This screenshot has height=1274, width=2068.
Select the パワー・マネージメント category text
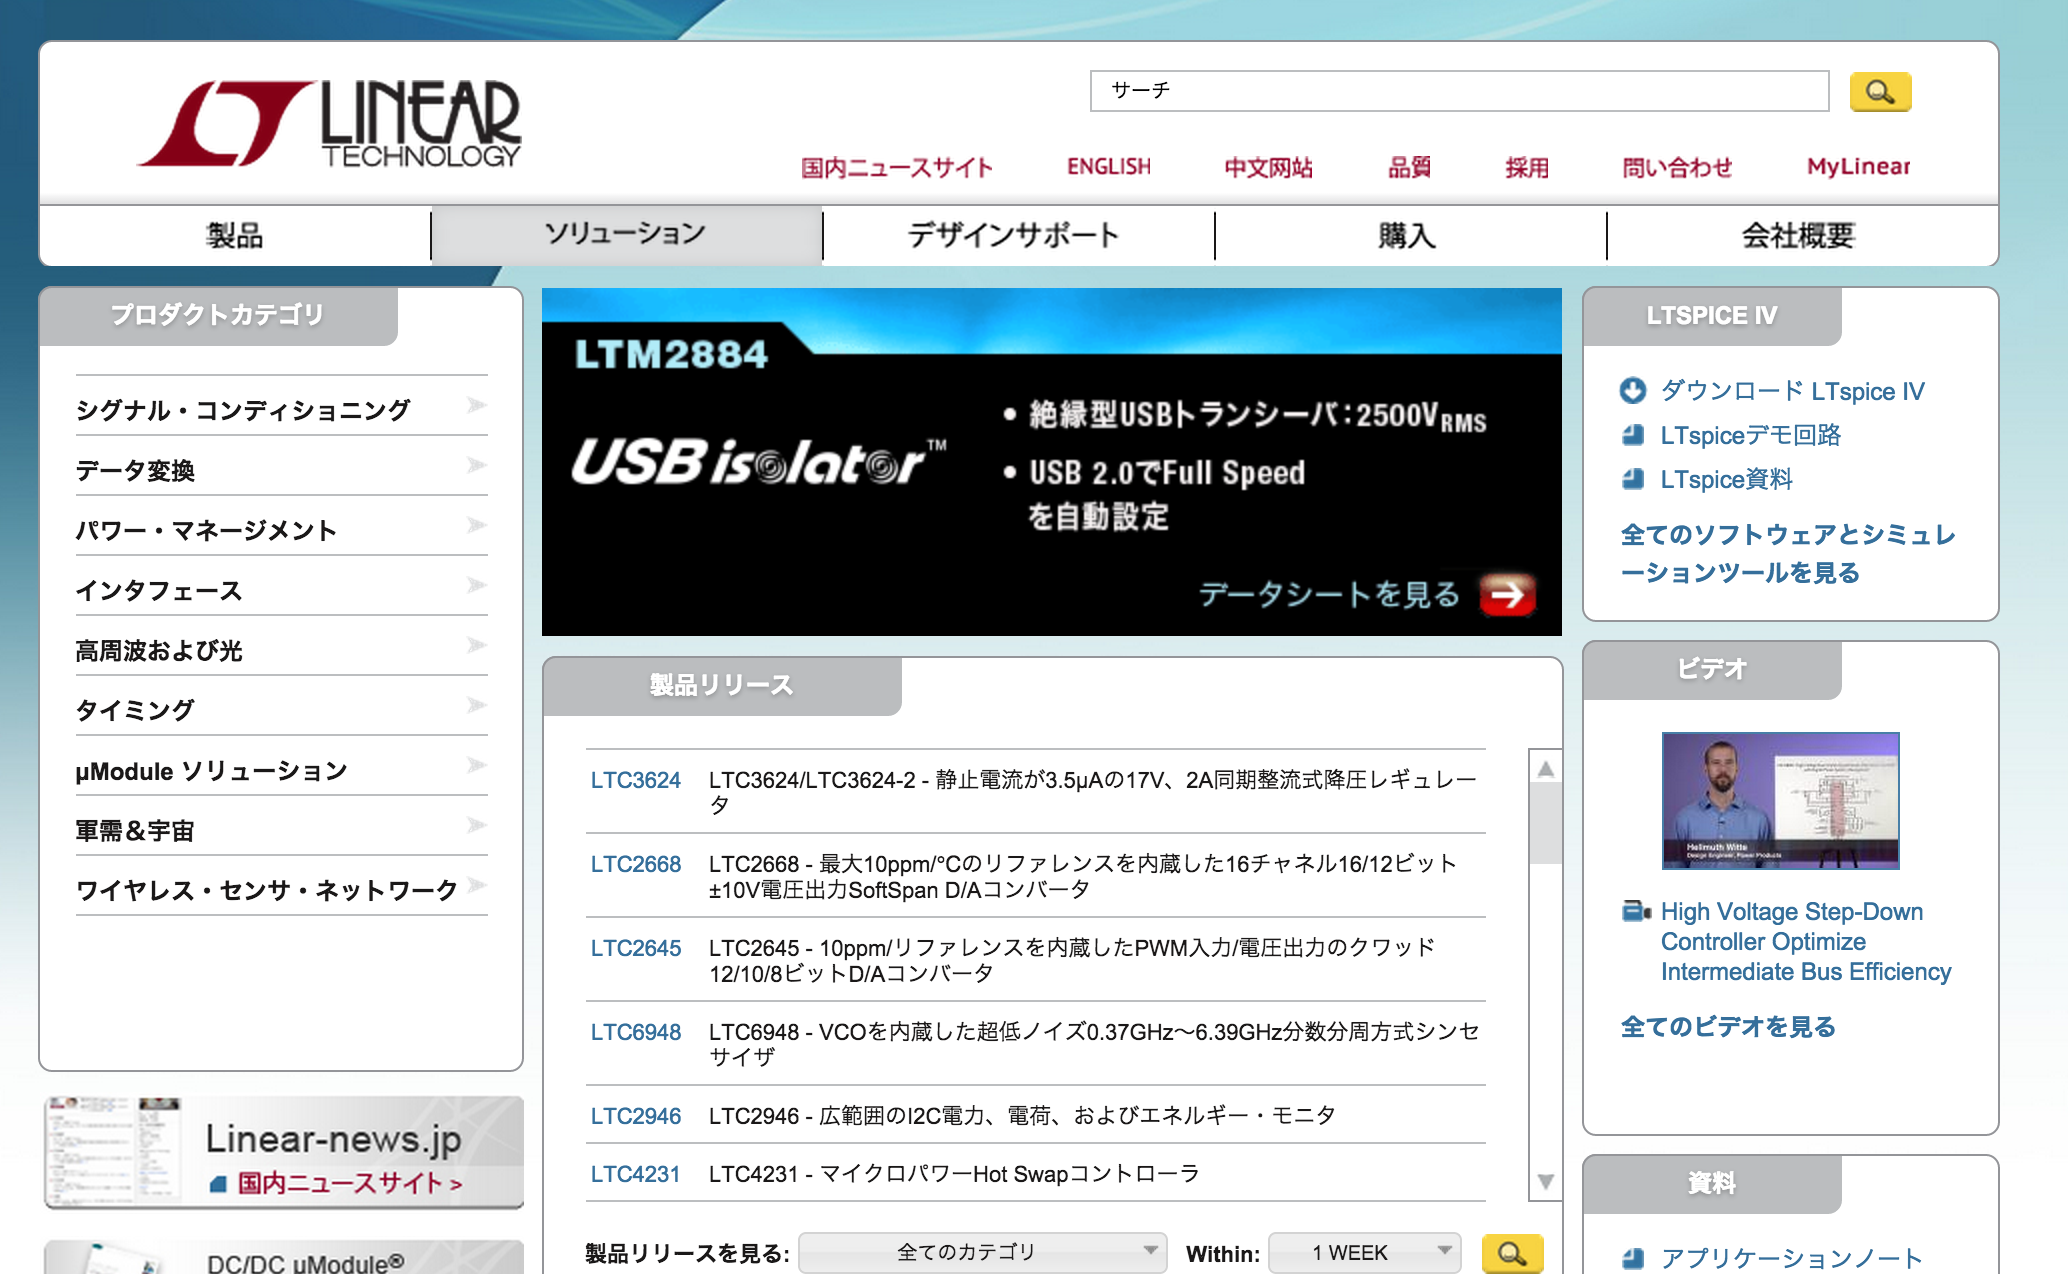[206, 530]
